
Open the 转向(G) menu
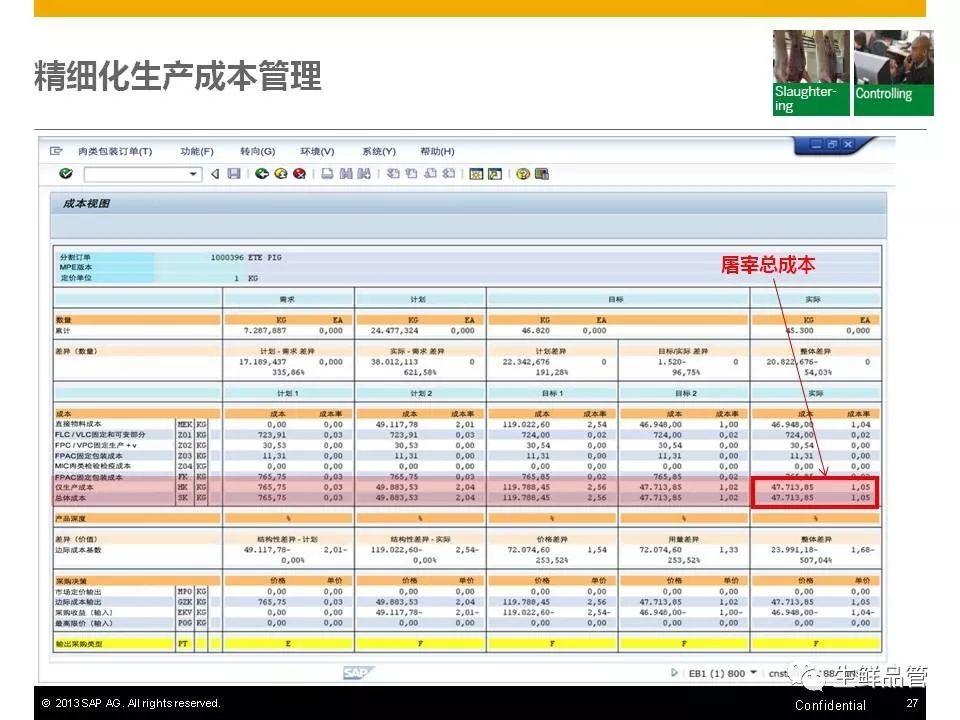pos(257,151)
